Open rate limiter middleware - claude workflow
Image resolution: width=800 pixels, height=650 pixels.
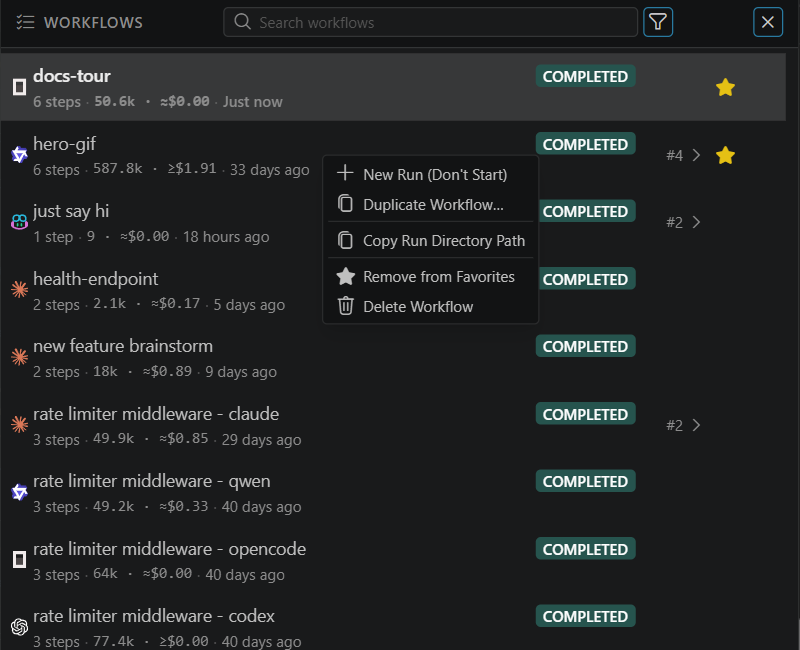tap(393, 424)
